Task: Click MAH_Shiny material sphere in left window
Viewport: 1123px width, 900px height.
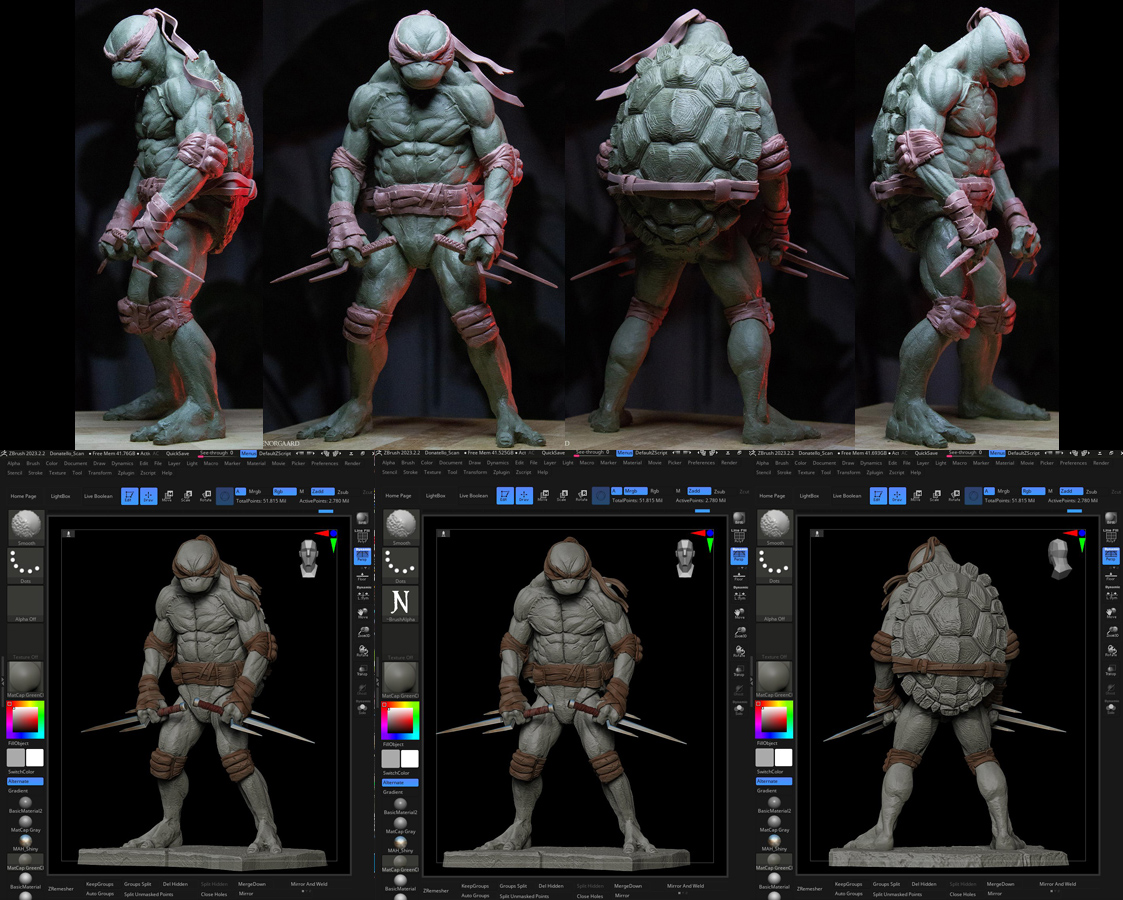Action: [x=26, y=840]
